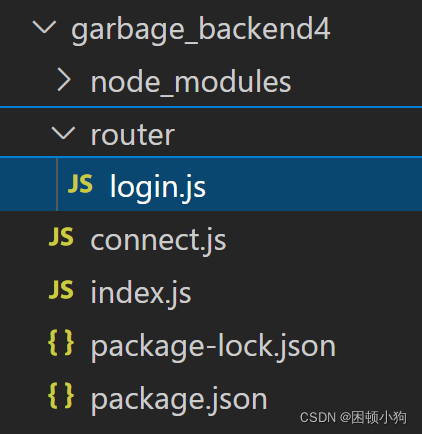Click the braces icon for package-lock.json

(61, 342)
